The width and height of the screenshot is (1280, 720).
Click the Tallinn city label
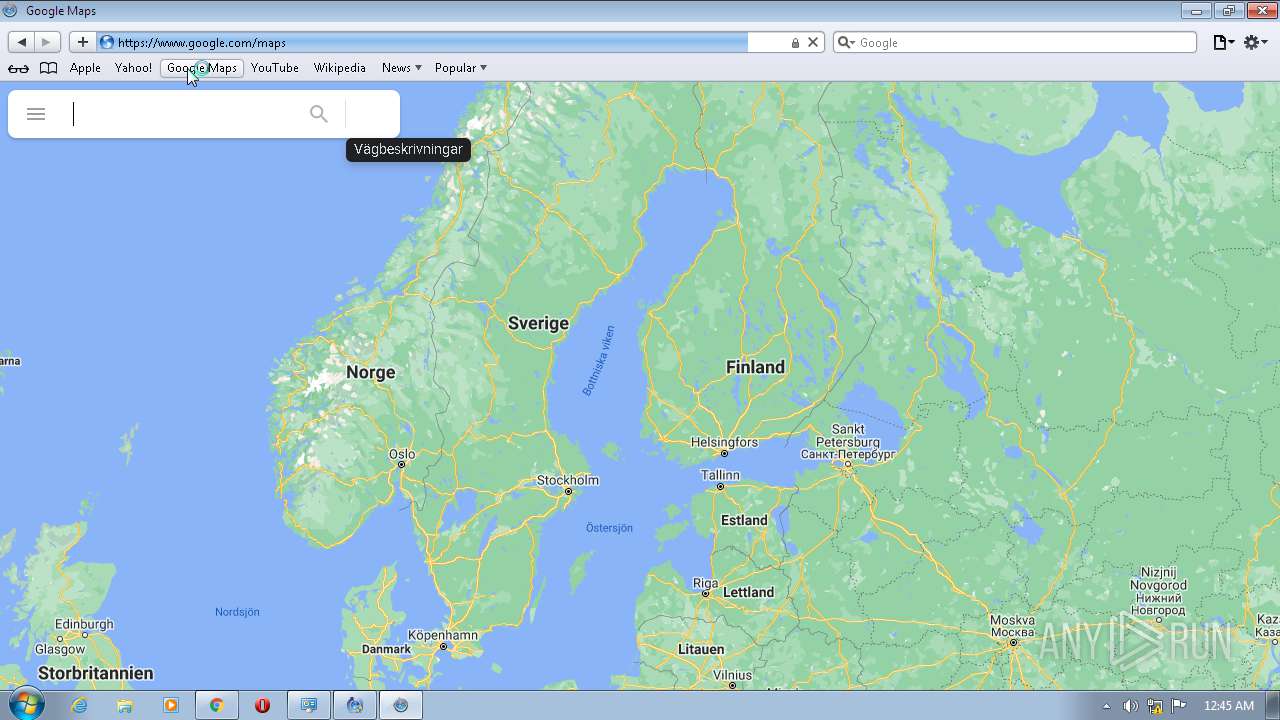720,475
